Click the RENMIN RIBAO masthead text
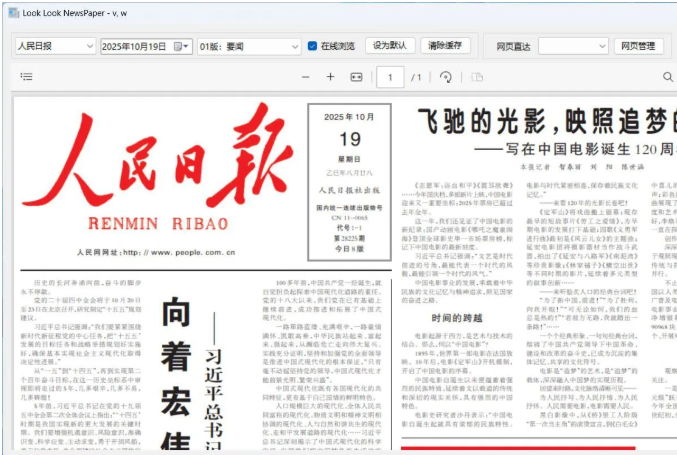This screenshot has height=455, width=677. pos(158,224)
